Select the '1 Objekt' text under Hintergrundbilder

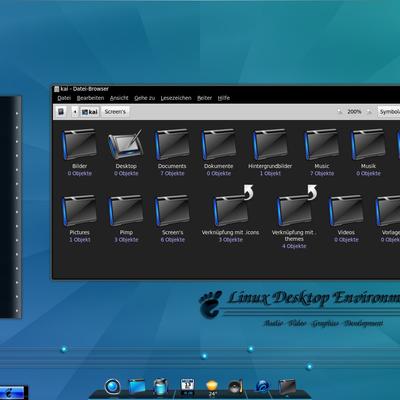tap(270, 173)
